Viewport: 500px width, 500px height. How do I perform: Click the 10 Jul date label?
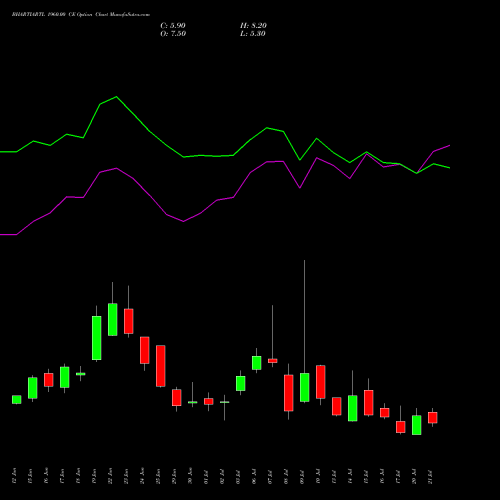[x=318, y=476]
